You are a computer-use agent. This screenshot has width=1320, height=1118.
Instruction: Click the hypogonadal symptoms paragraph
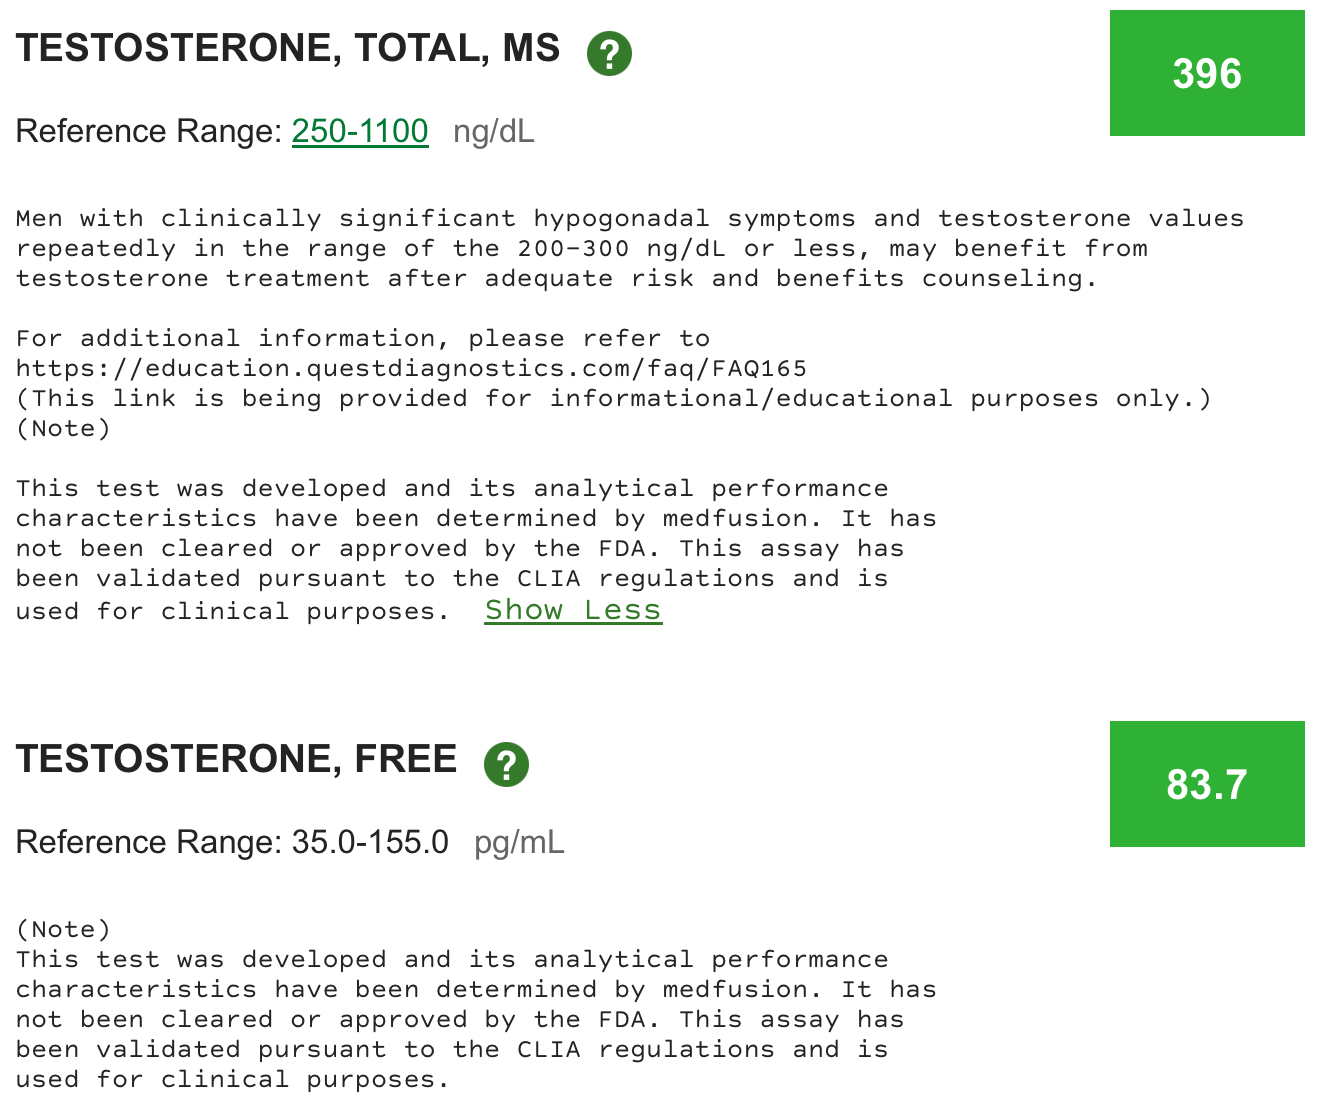(630, 248)
